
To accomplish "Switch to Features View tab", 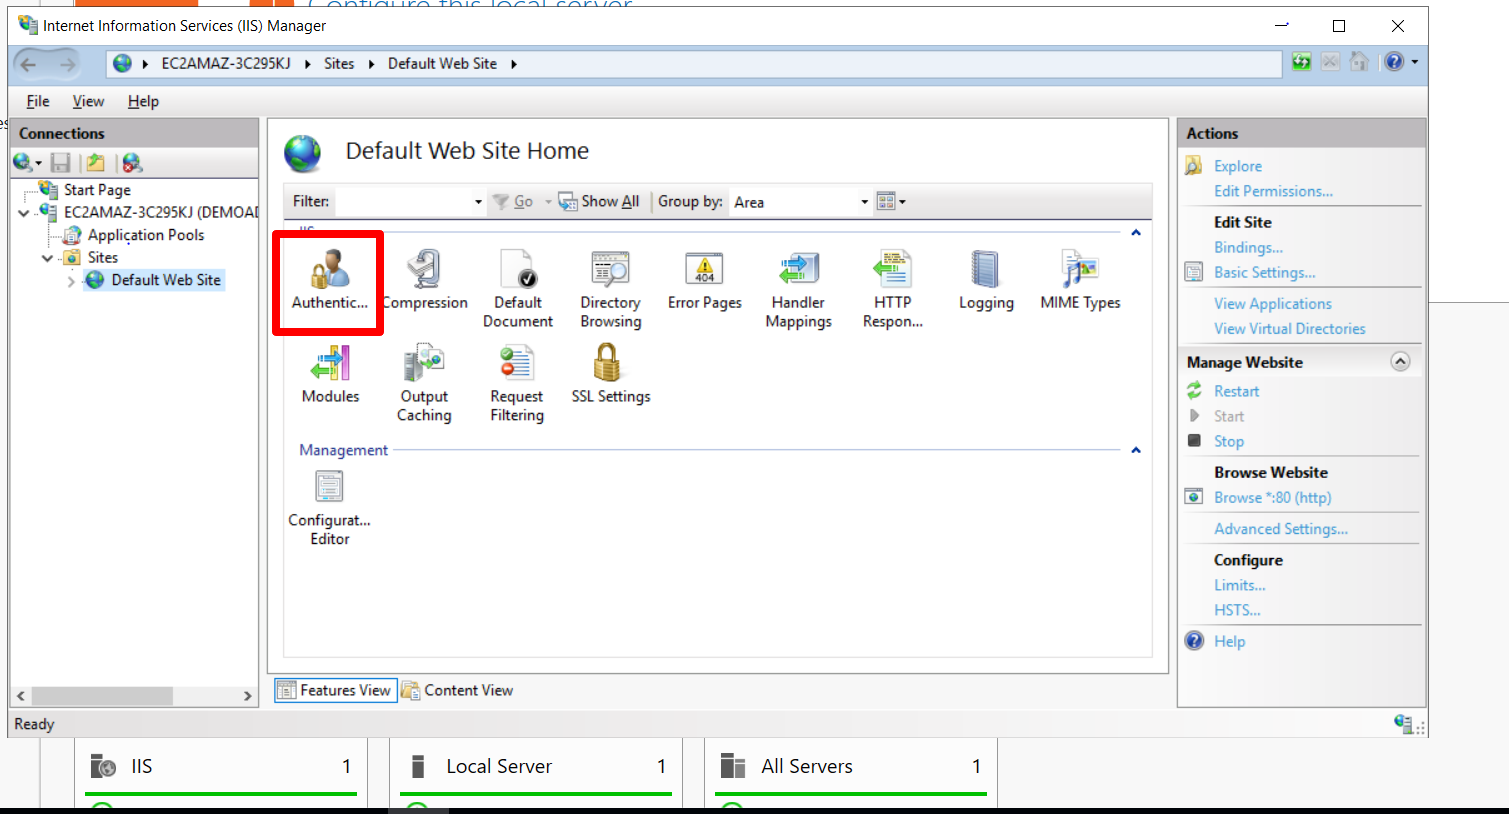I will [336, 690].
